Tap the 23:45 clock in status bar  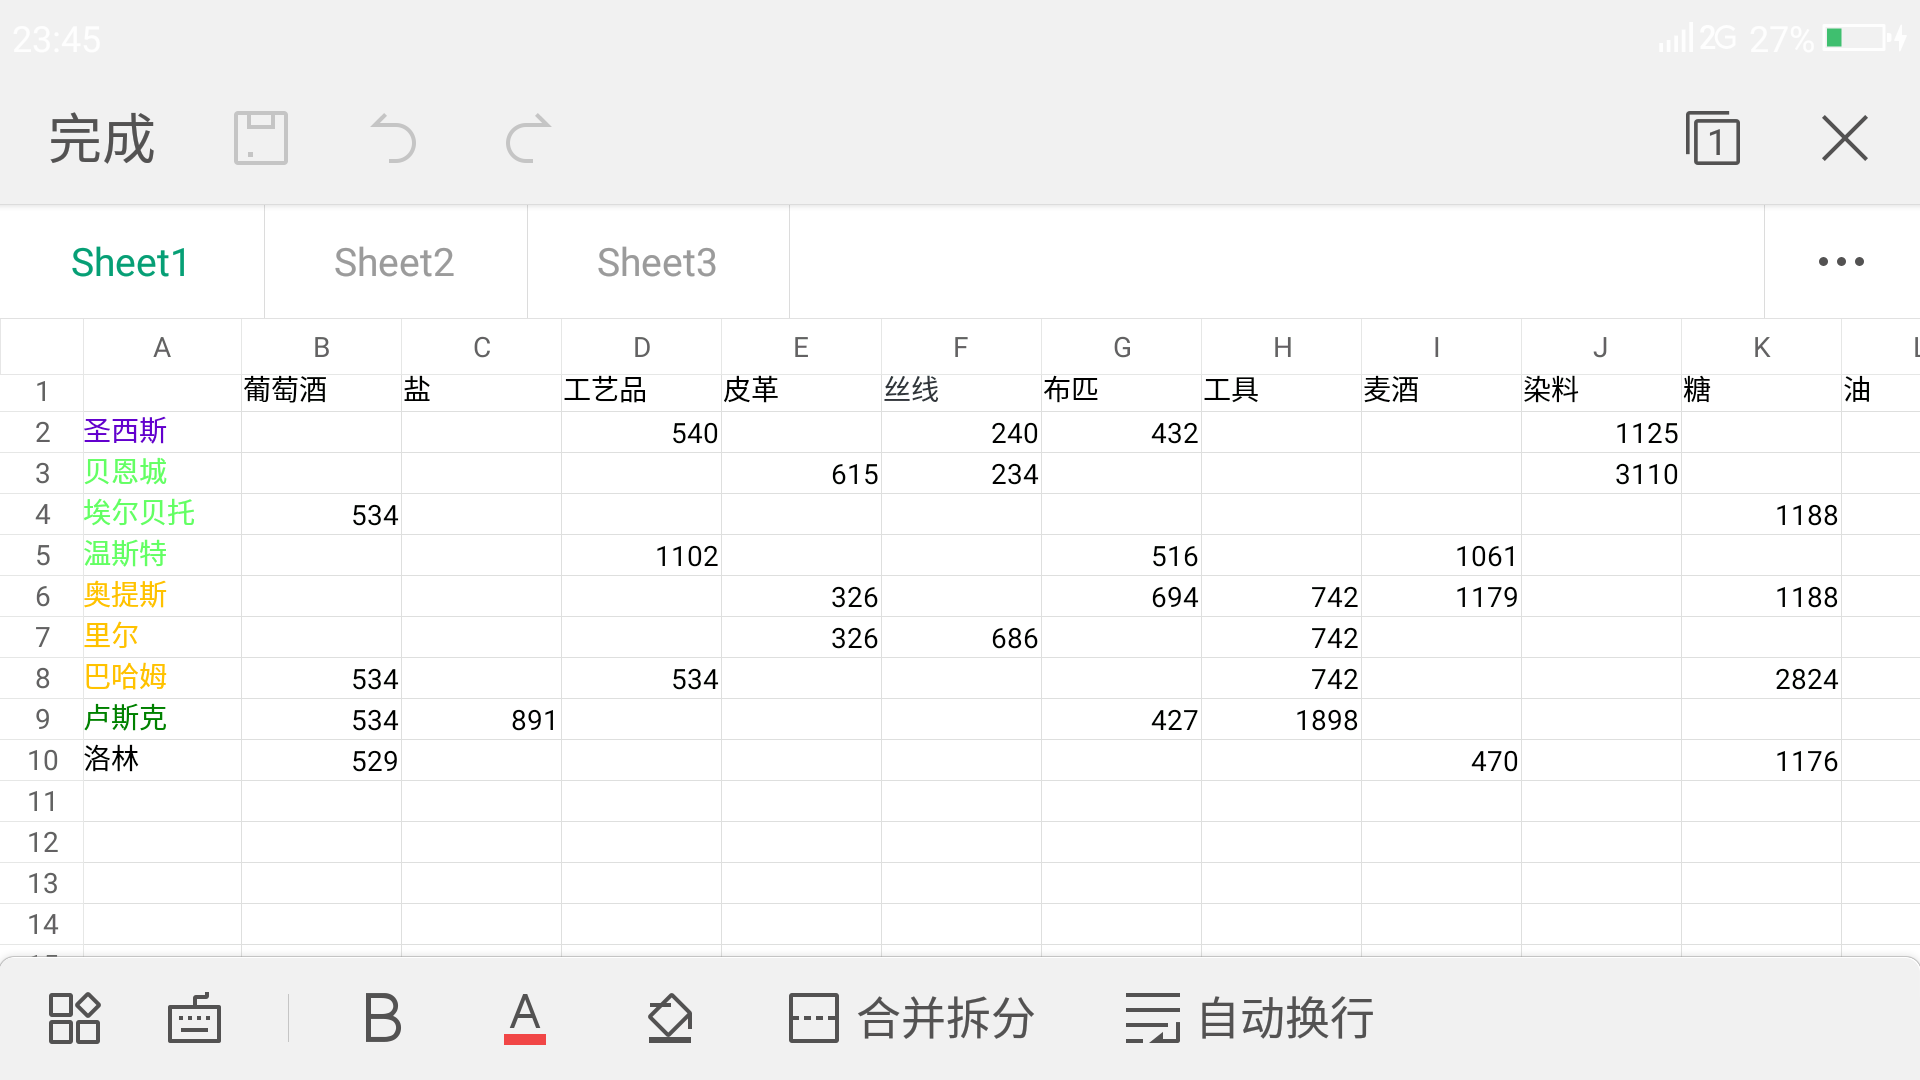pos(57,39)
